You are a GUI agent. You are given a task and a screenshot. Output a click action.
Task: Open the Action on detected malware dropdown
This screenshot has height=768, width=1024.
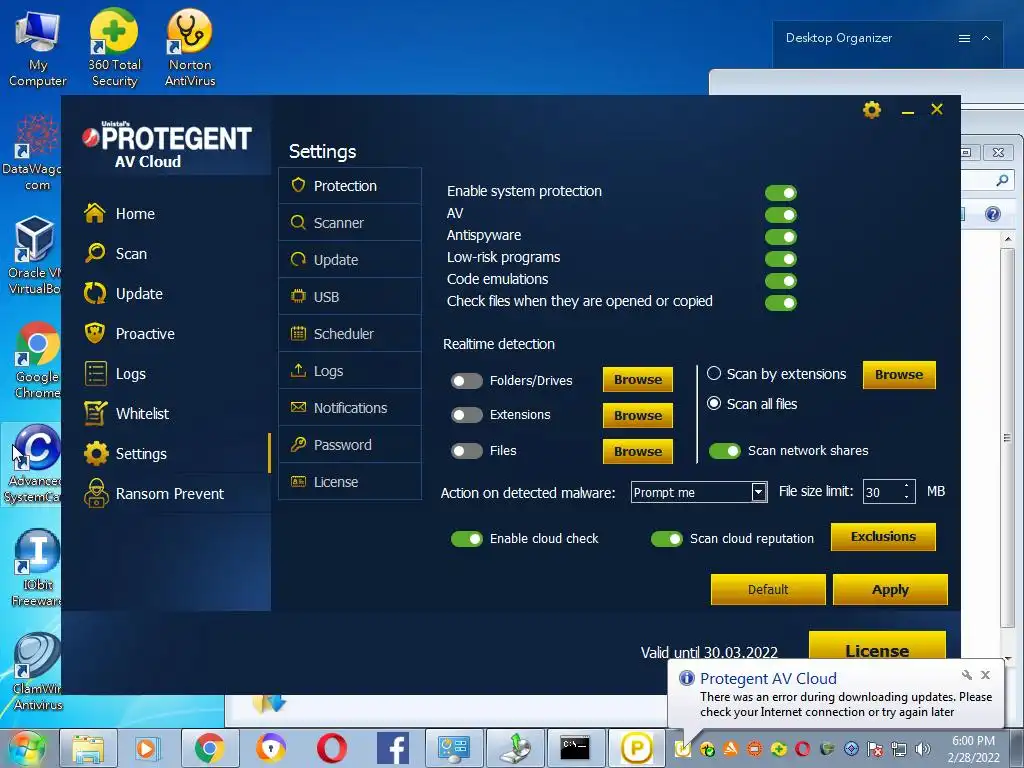pyautogui.click(x=699, y=492)
